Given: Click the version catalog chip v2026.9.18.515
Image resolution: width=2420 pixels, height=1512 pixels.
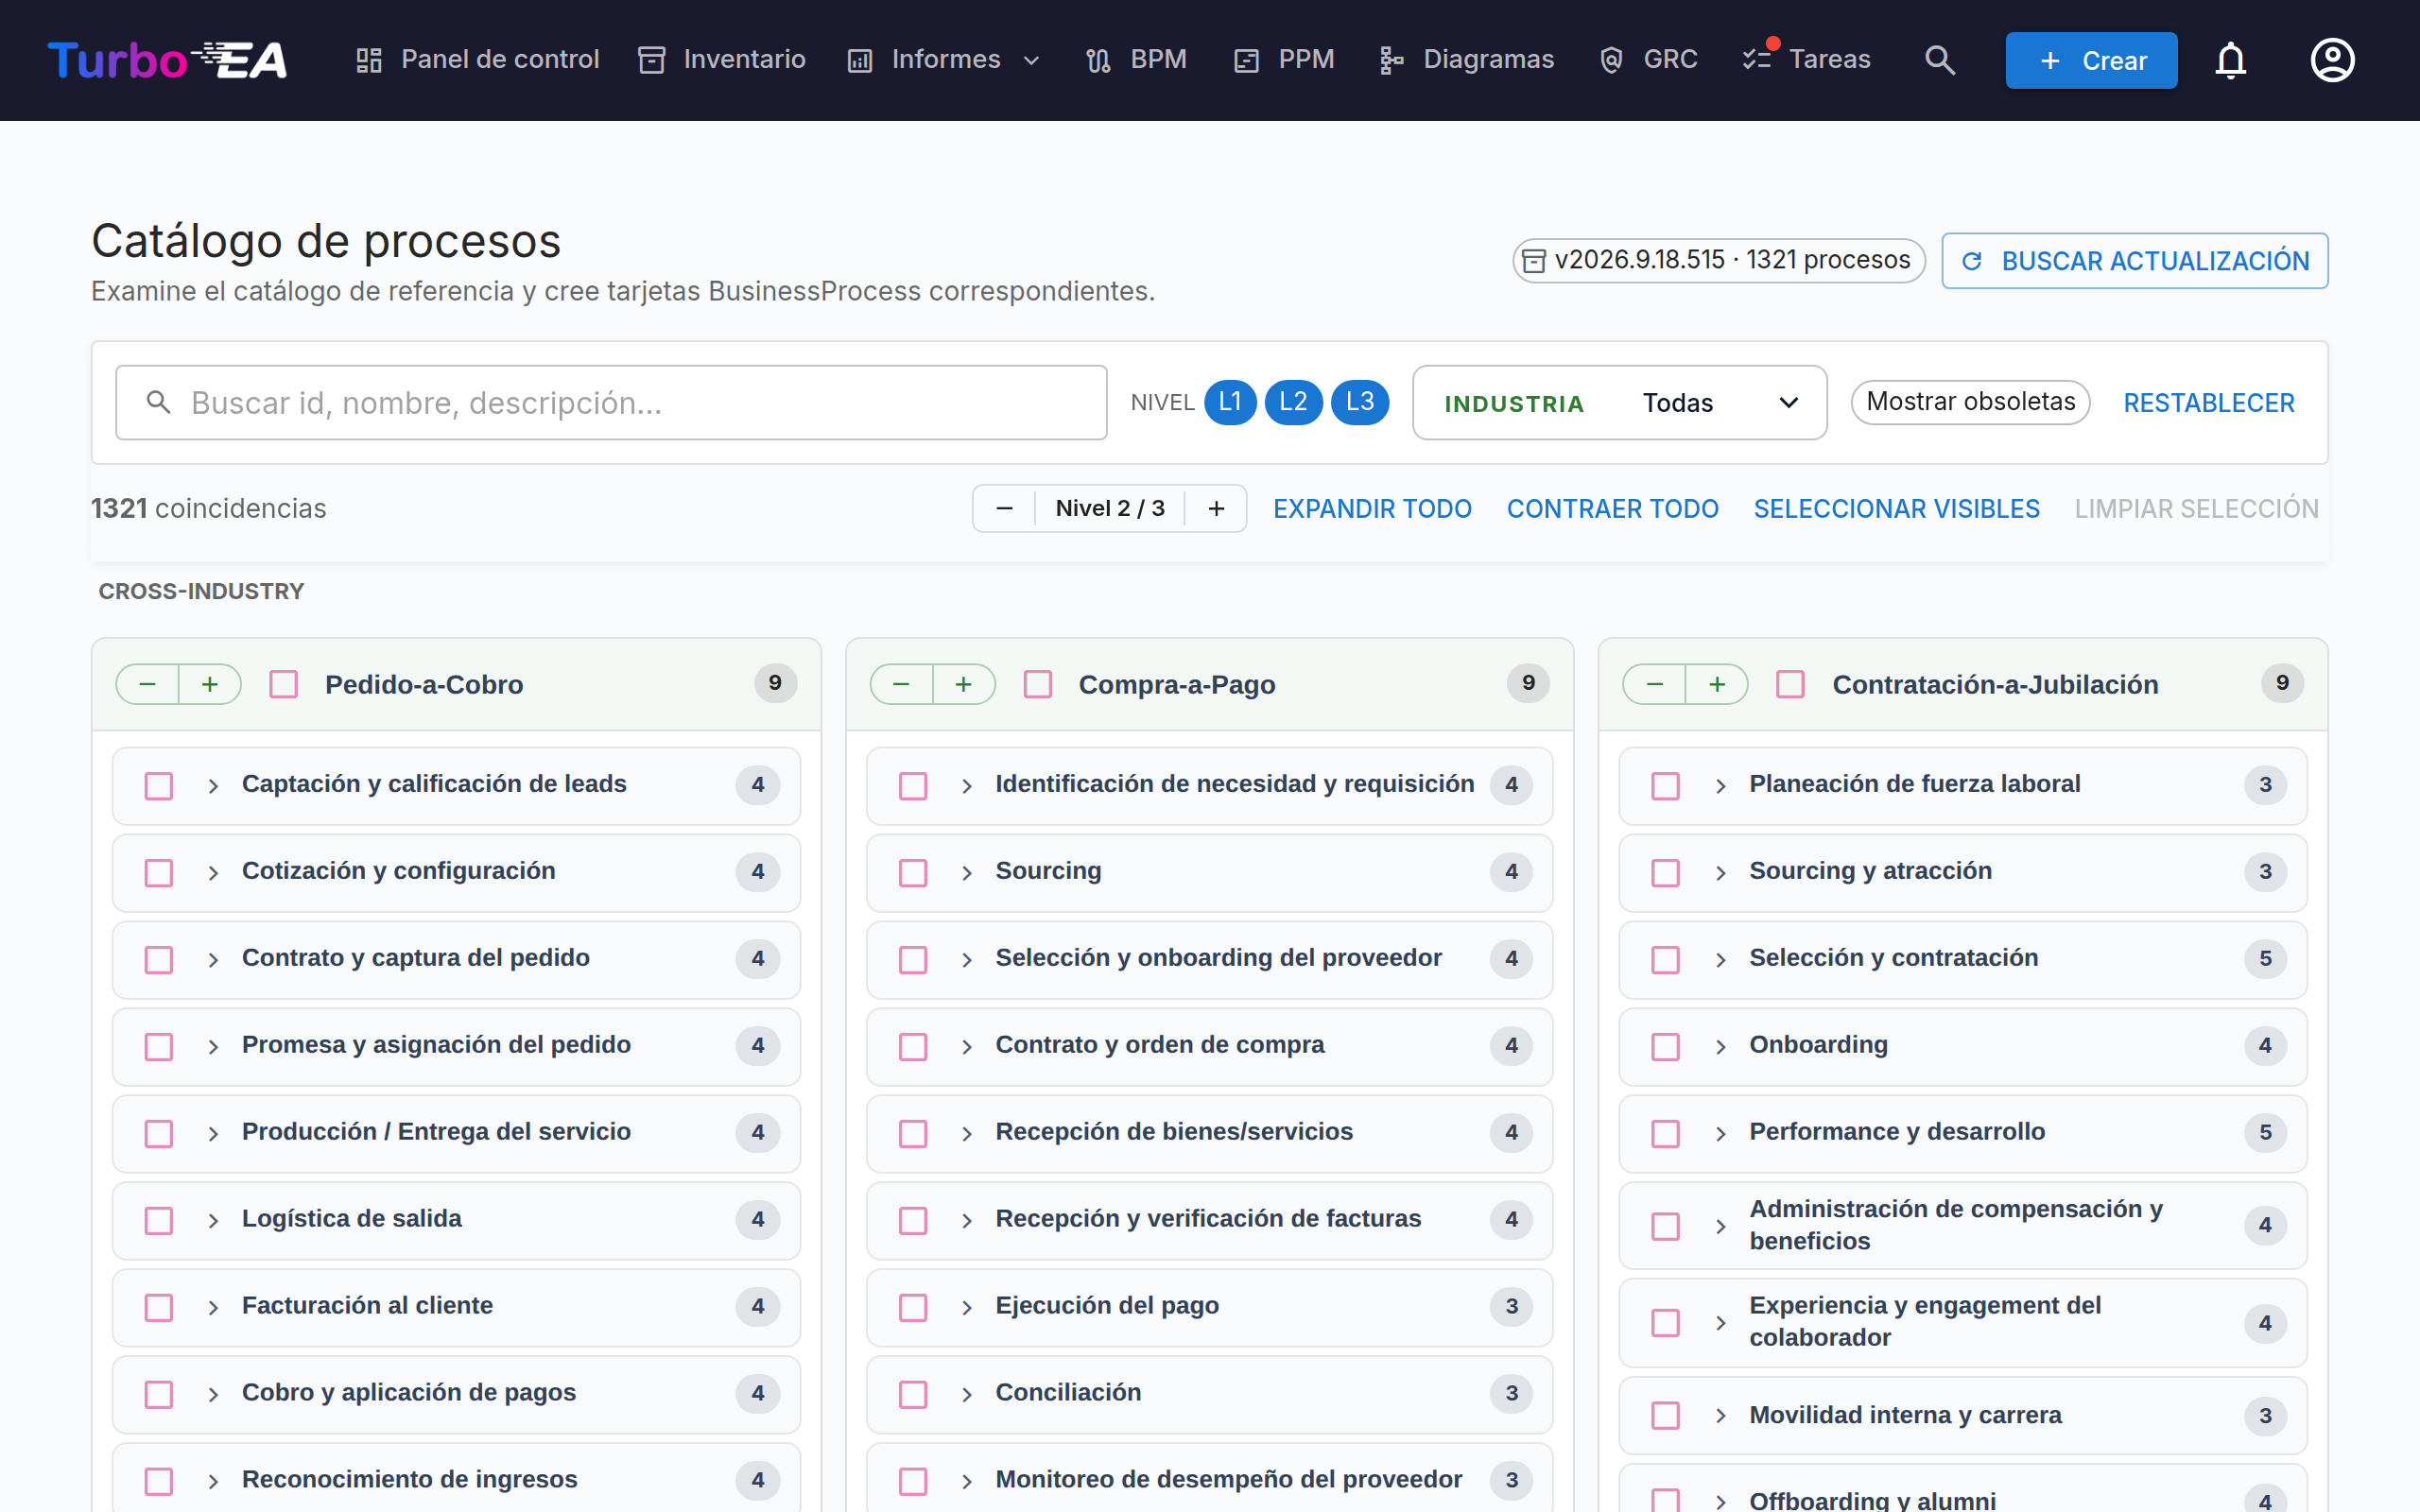Looking at the screenshot, I should point(1717,260).
